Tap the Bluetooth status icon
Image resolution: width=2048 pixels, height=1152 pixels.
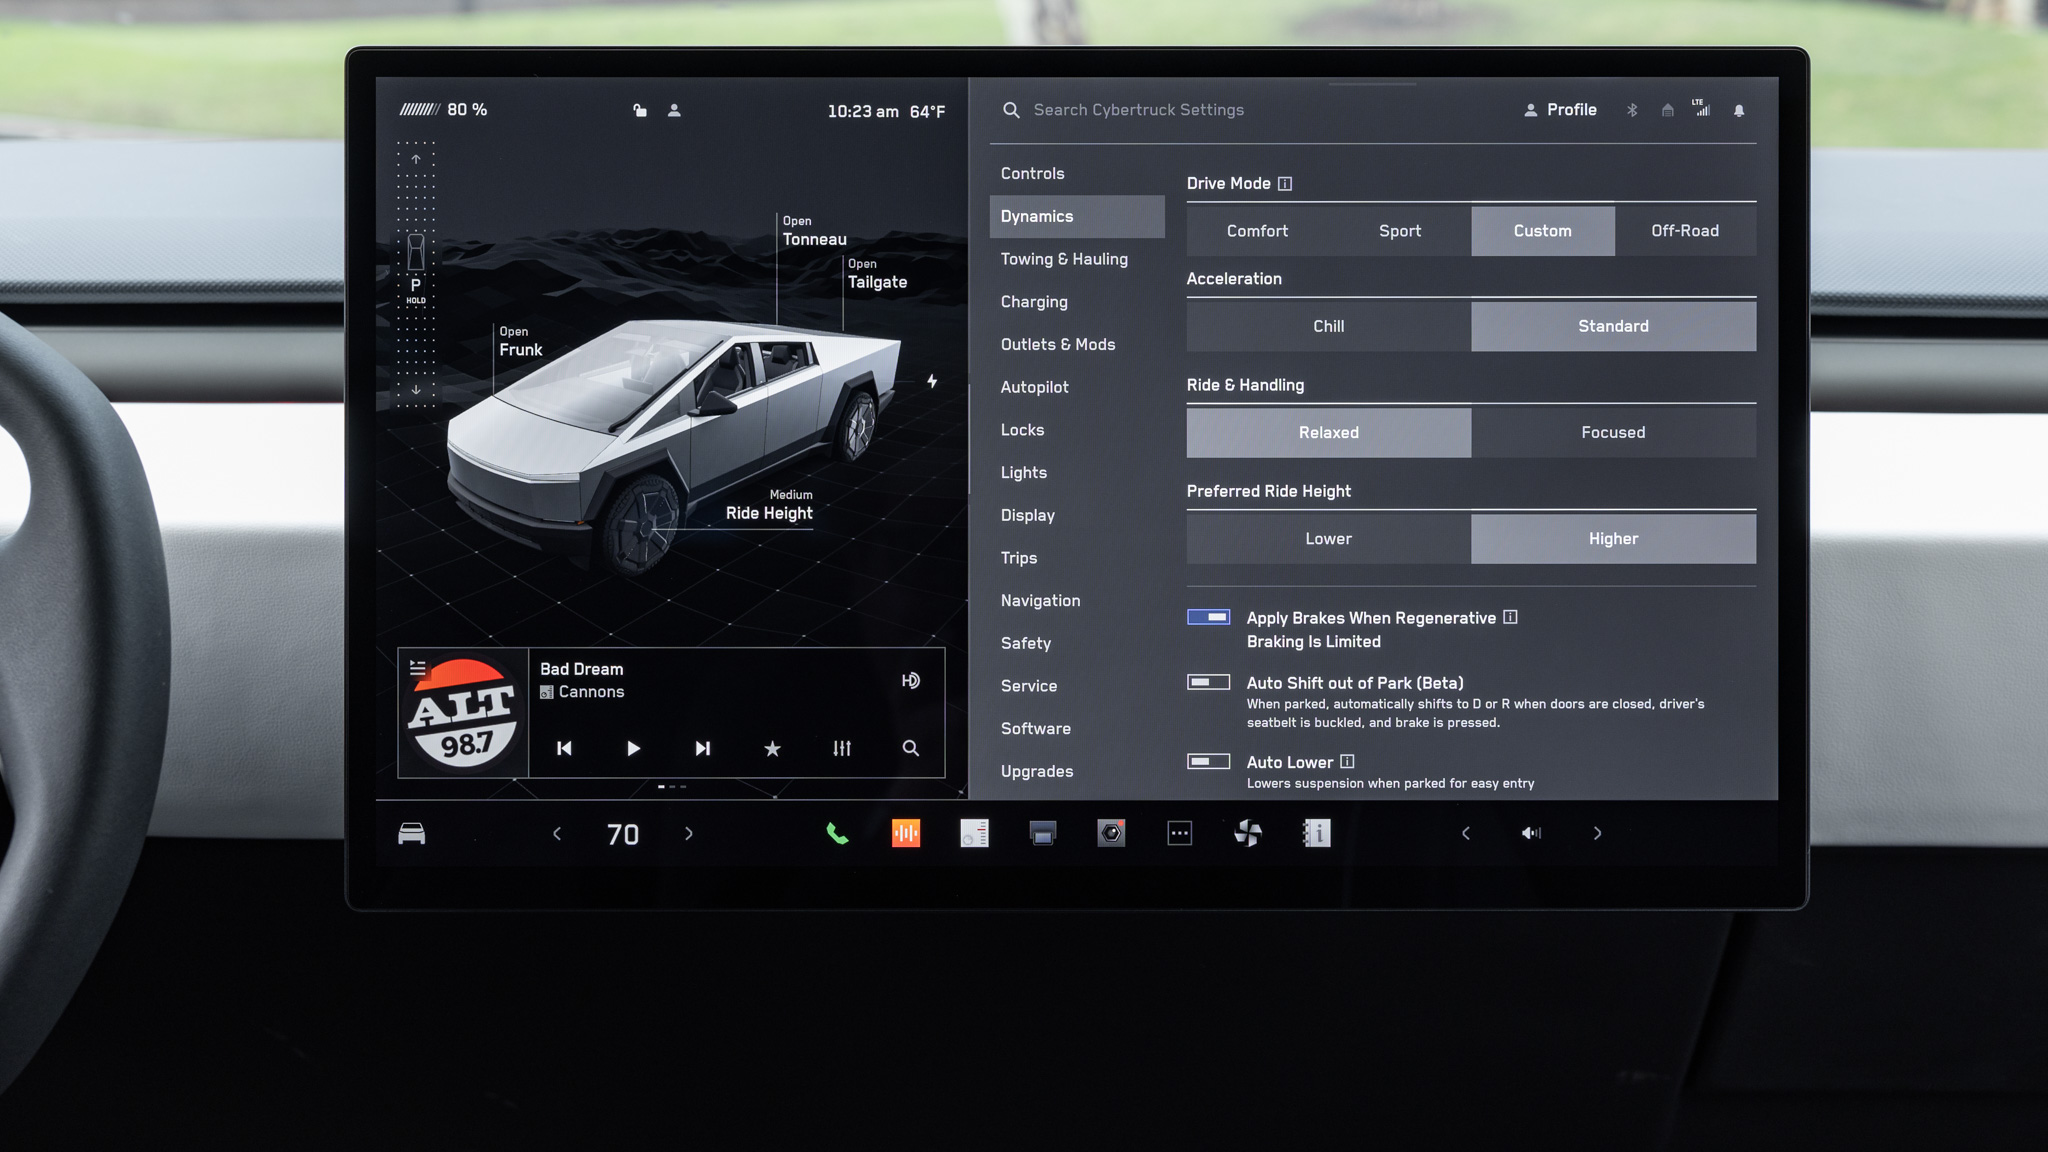(1632, 110)
